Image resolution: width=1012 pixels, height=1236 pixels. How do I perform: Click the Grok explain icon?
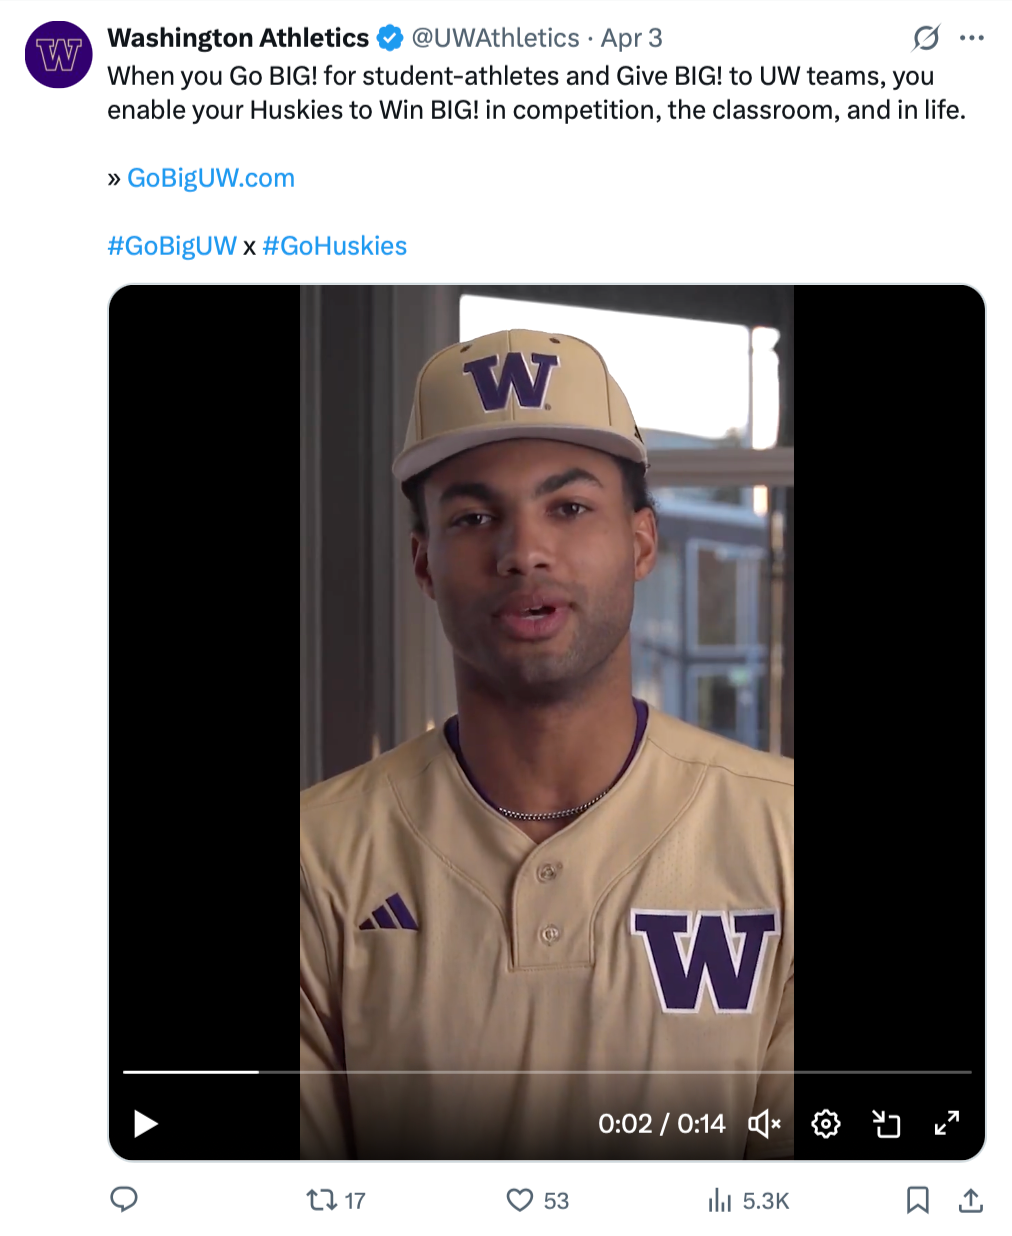click(x=926, y=38)
